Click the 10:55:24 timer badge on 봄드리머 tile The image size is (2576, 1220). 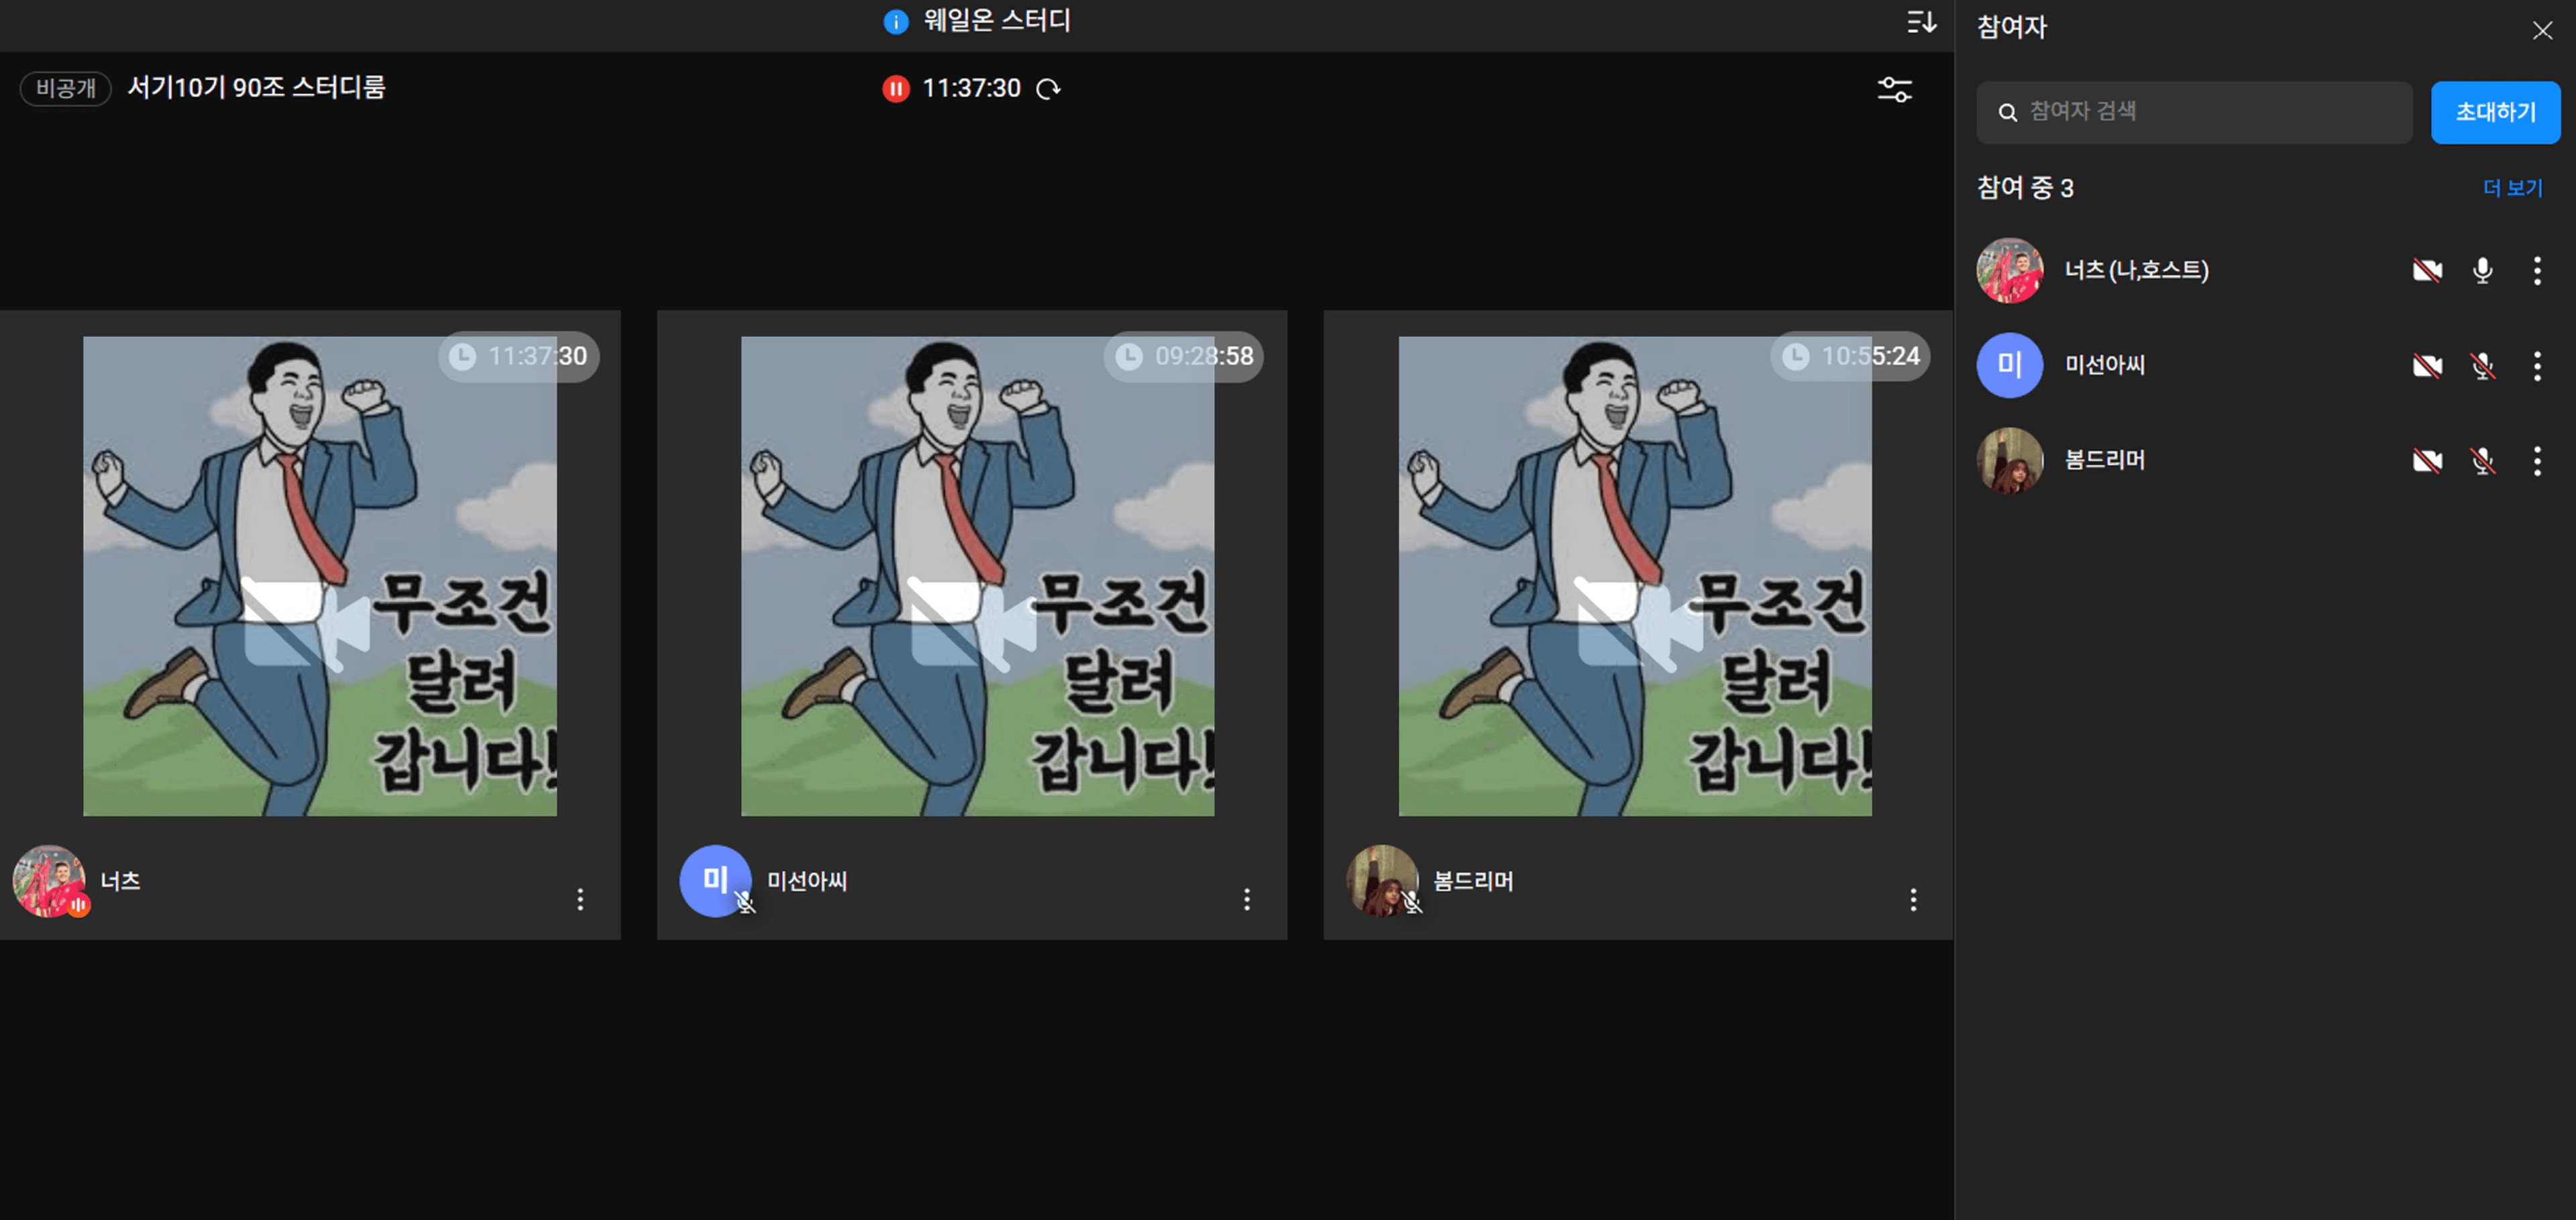[x=1850, y=357]
